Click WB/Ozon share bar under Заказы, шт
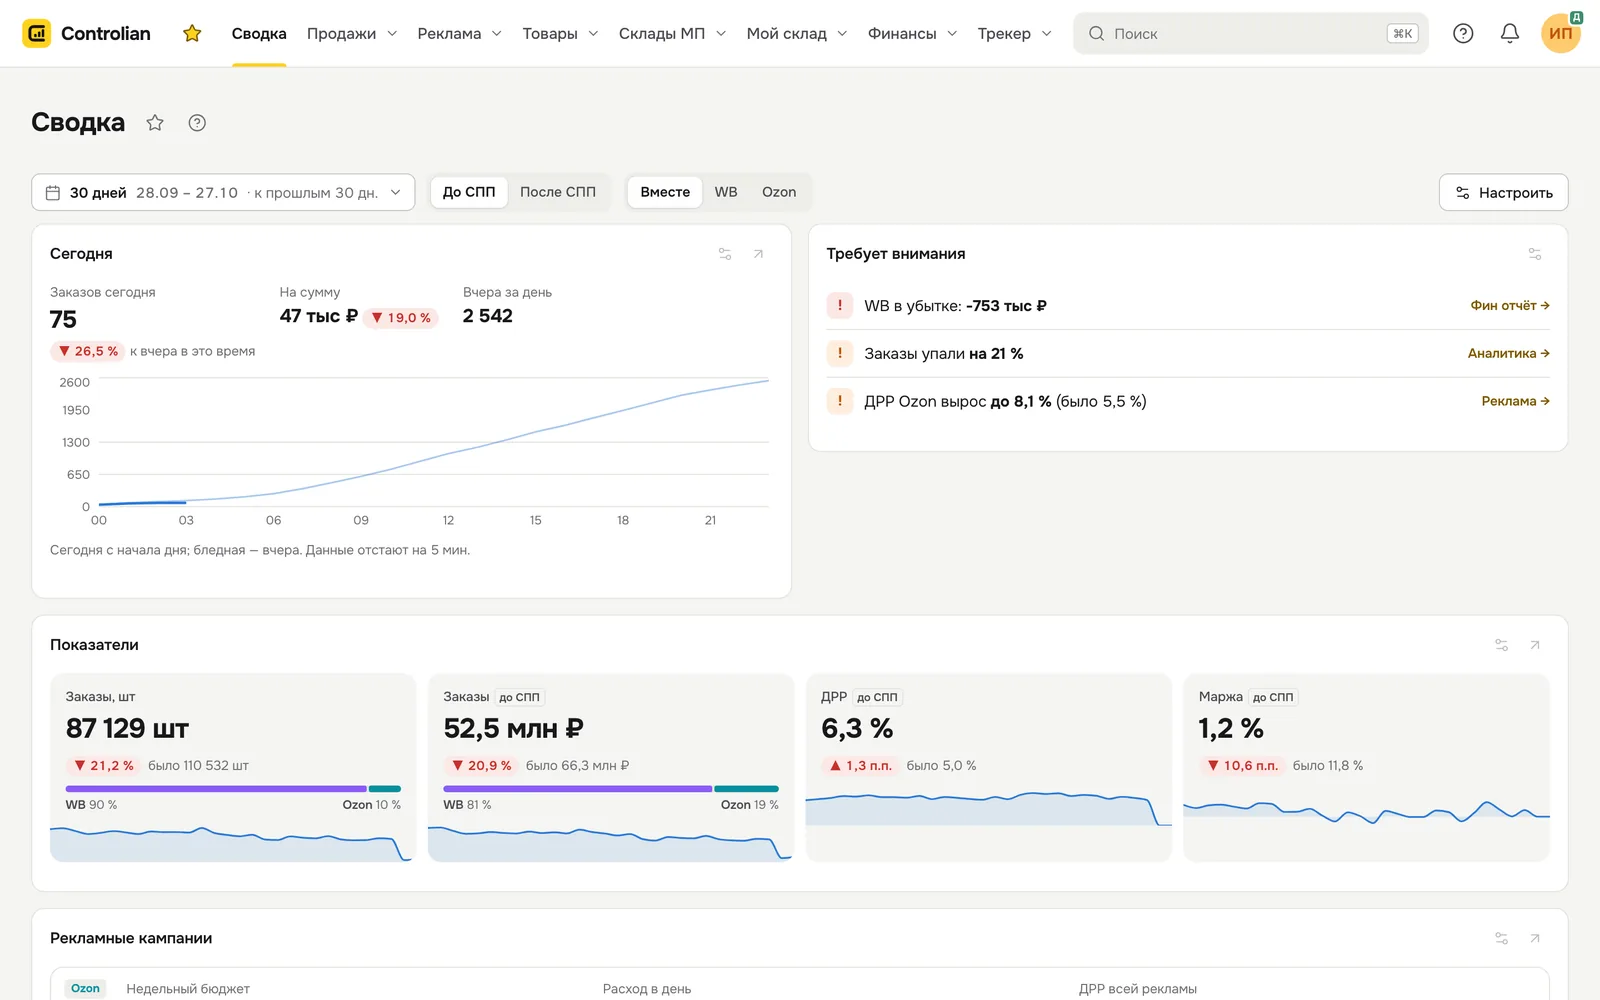The height and width of the screenshot is (1000, 1600). pyautogui.click(x=233, y=789)
